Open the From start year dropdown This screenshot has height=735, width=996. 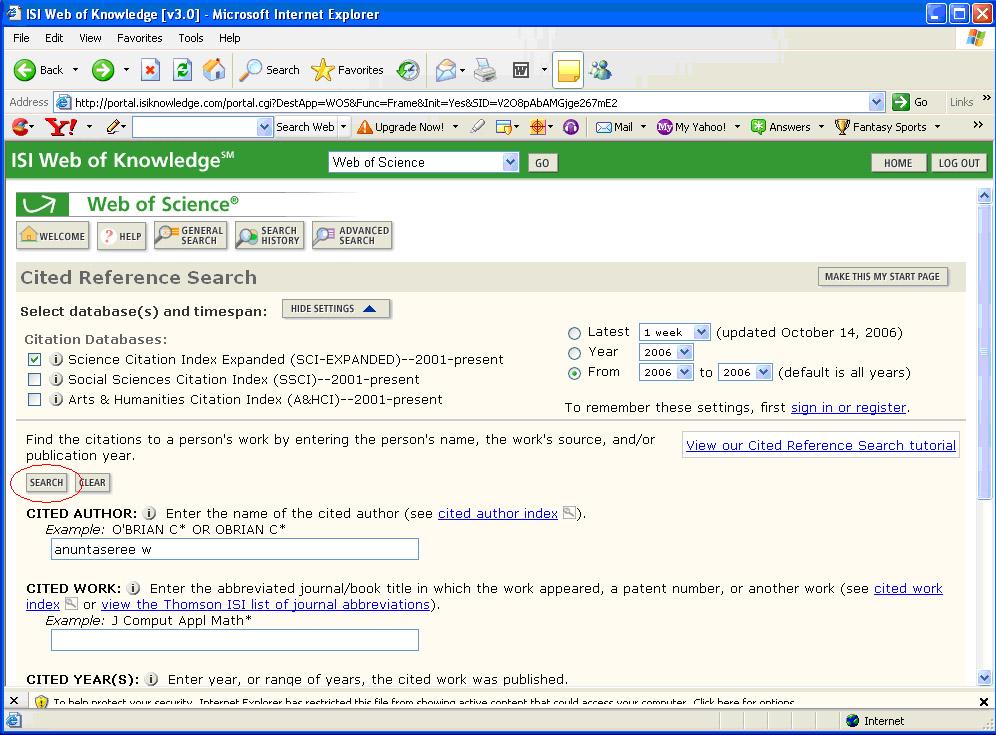coord(666,372)
